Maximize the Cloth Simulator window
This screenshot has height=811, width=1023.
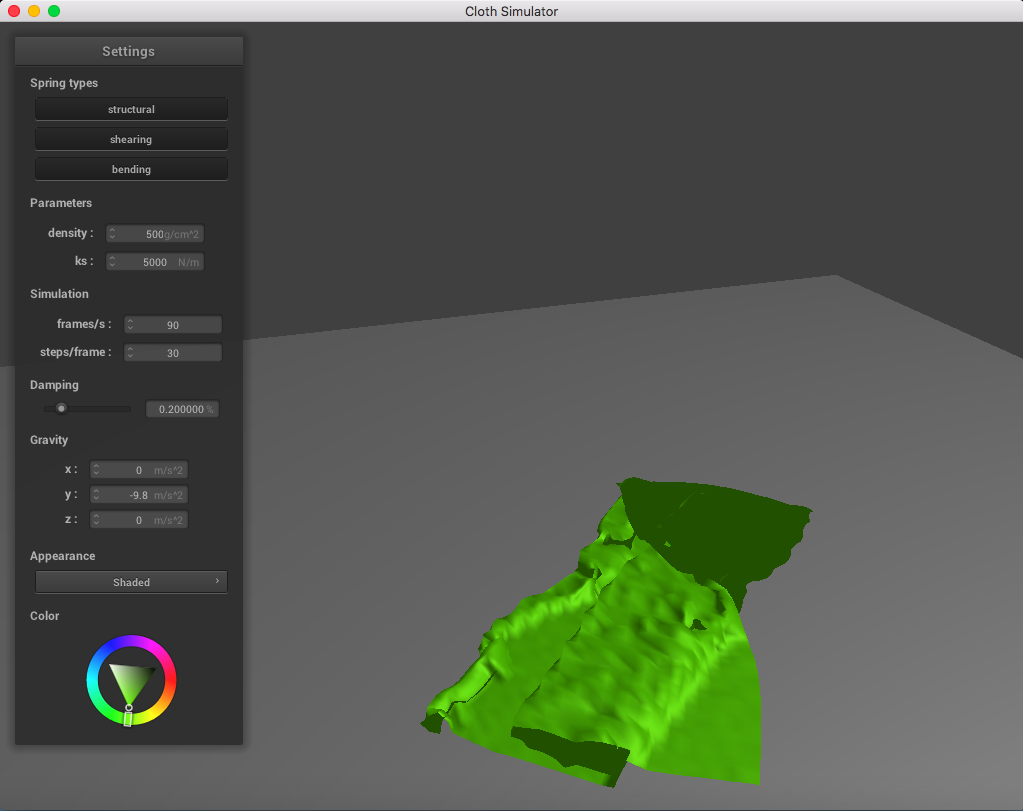[x=54, y=11]
